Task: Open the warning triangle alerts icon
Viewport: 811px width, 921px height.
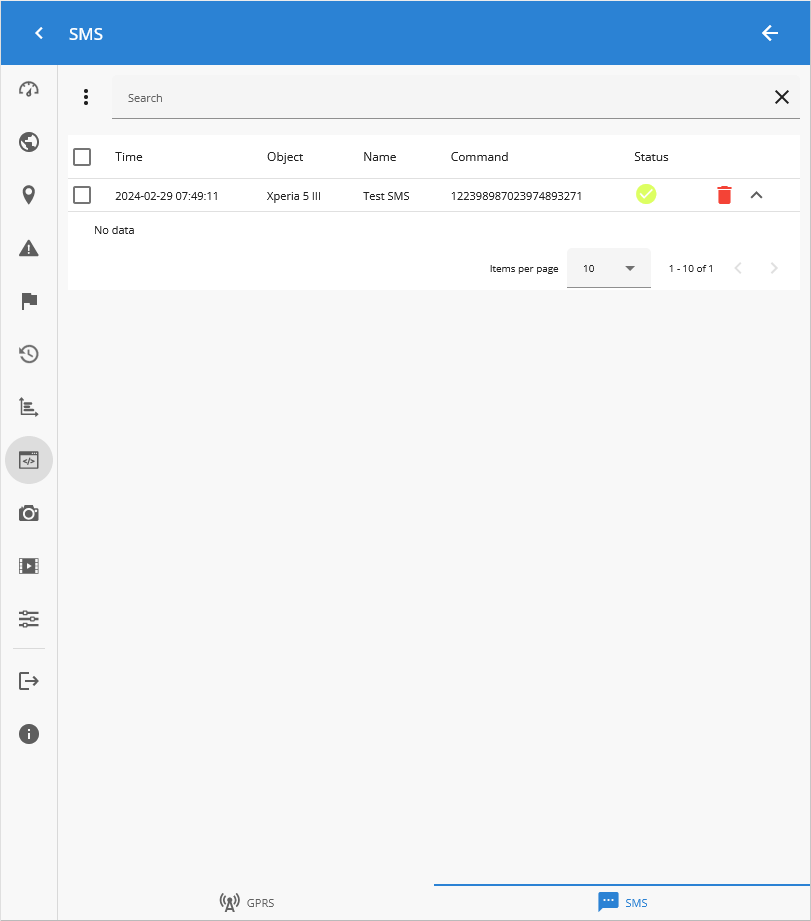Action: [x=29, y=248]
